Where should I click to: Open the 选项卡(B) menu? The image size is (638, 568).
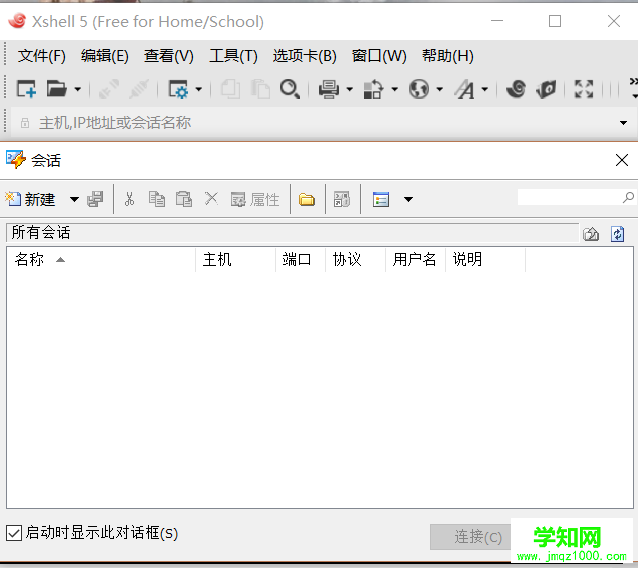(x=305, y=56)
